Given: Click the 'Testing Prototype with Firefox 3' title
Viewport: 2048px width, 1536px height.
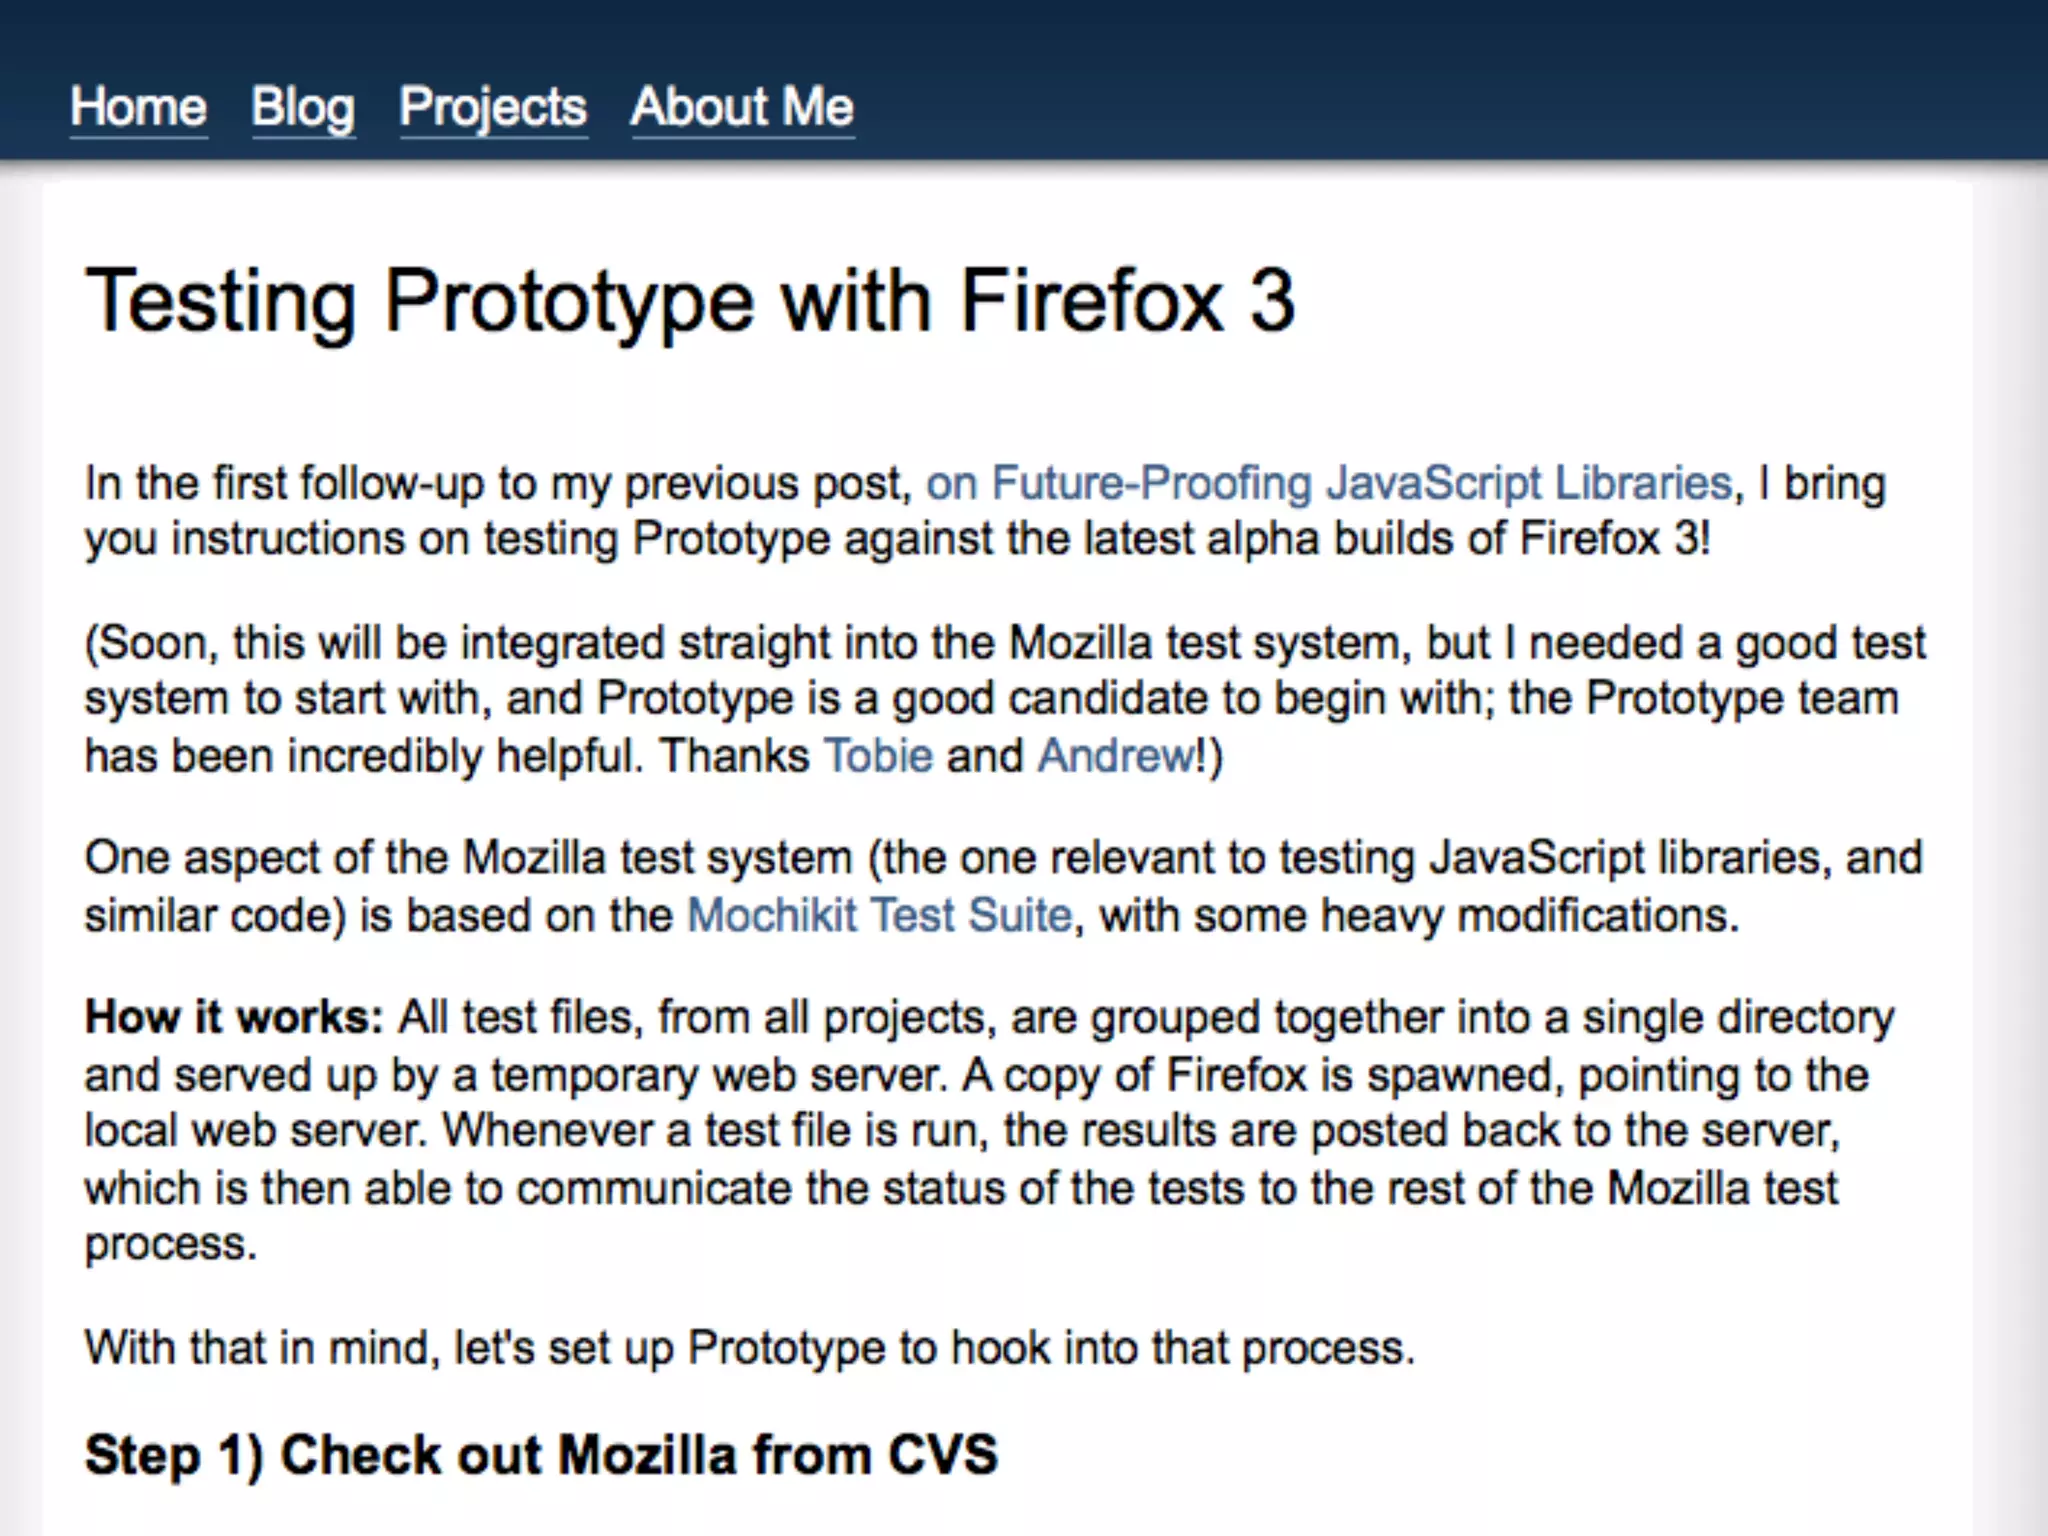Looking at the screenshot, I should pyautogui.click(x=690, y=300).
